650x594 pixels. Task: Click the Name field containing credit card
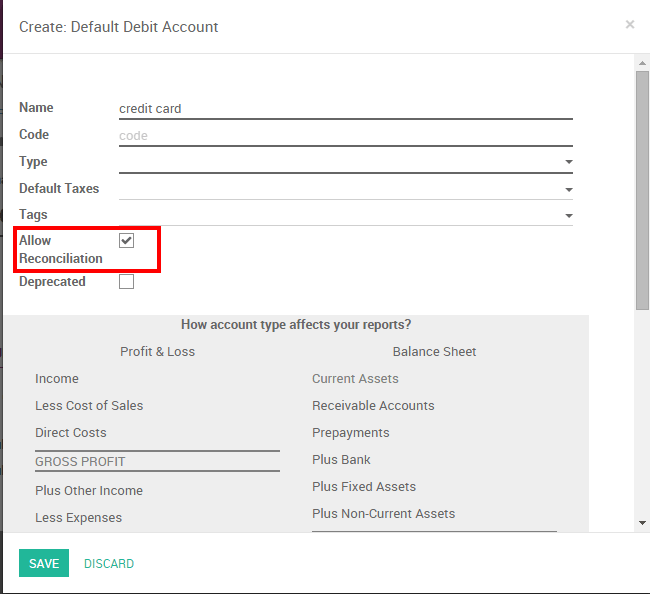click(x=345, y=108)
